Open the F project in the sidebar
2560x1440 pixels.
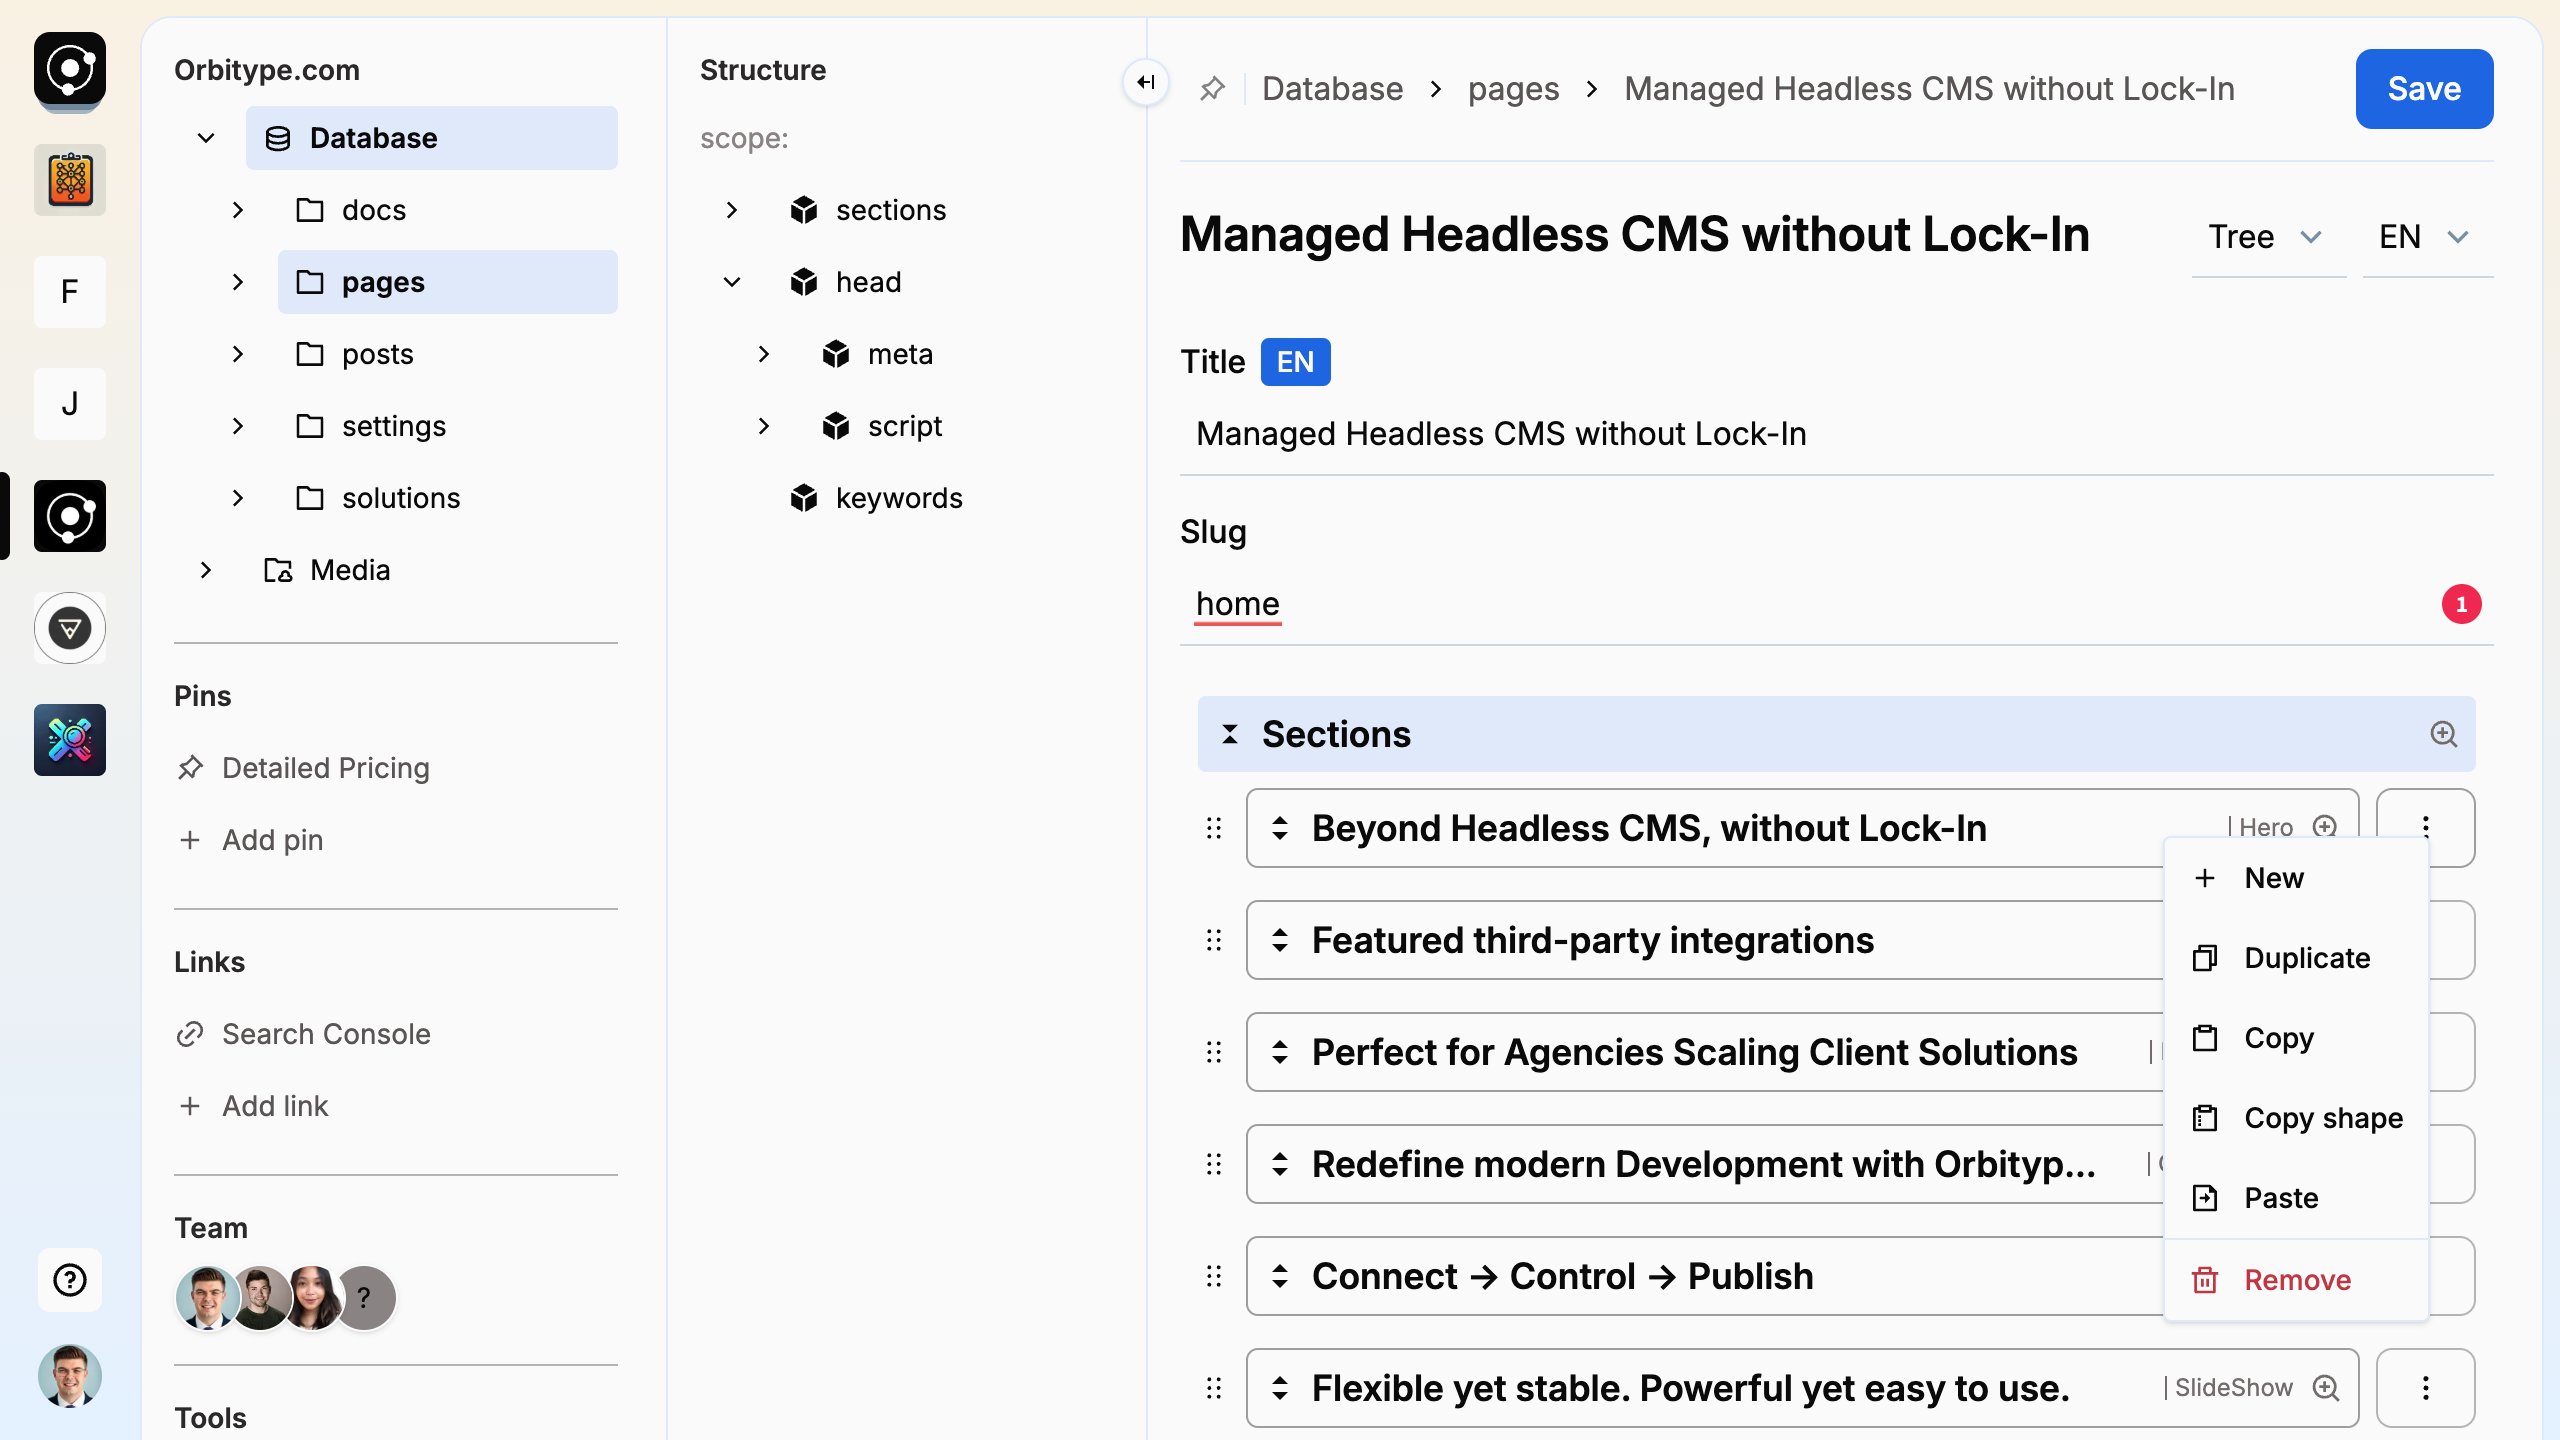(x=70, y=292)
